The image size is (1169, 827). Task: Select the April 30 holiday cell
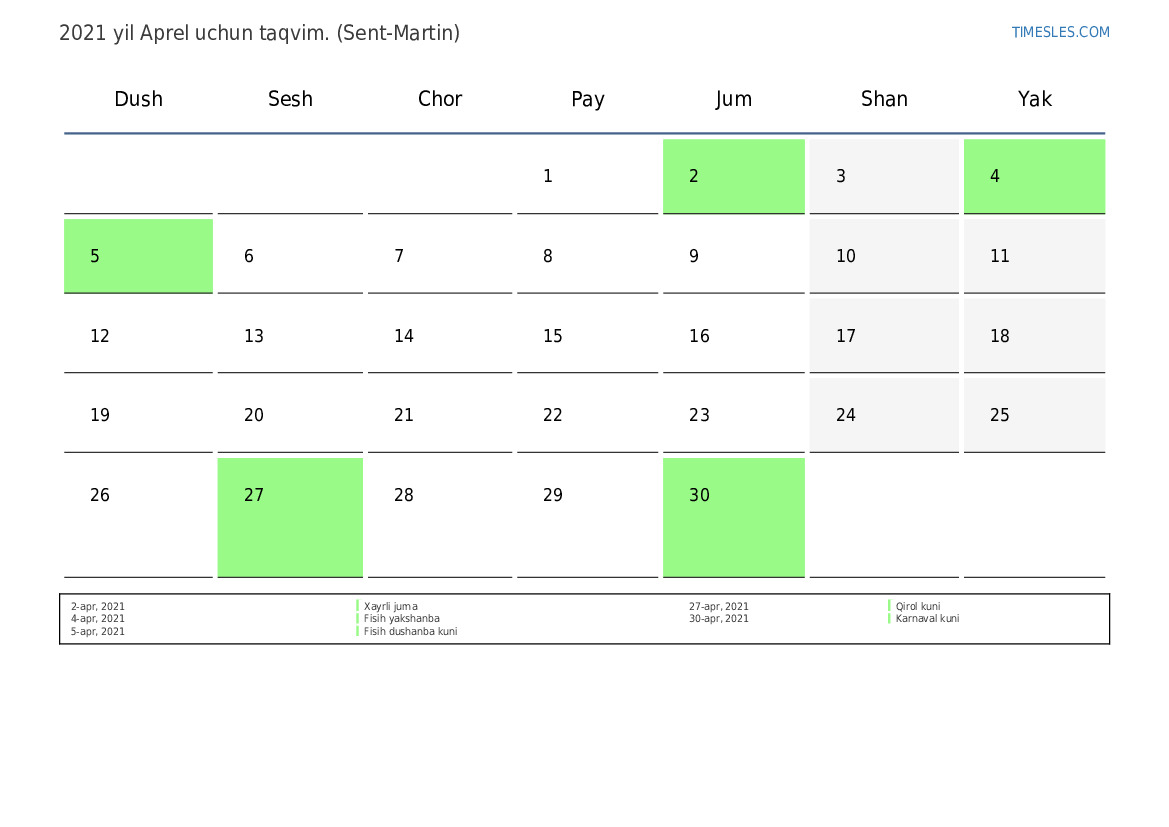point(733,516)
